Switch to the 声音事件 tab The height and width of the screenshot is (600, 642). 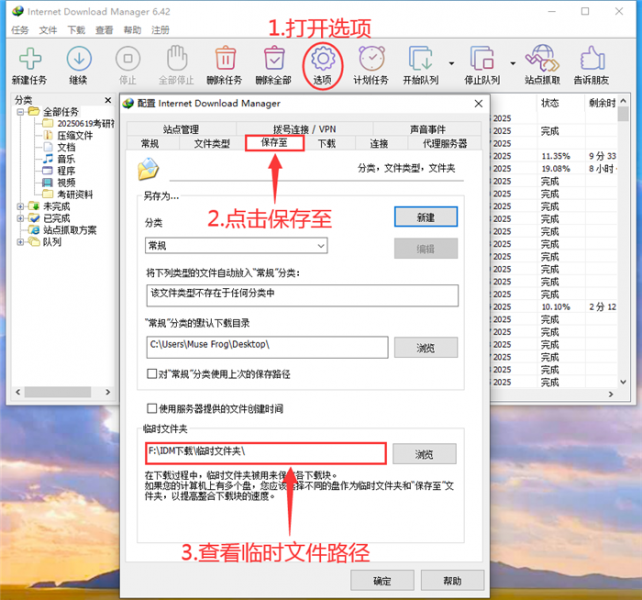pos(427,129)
